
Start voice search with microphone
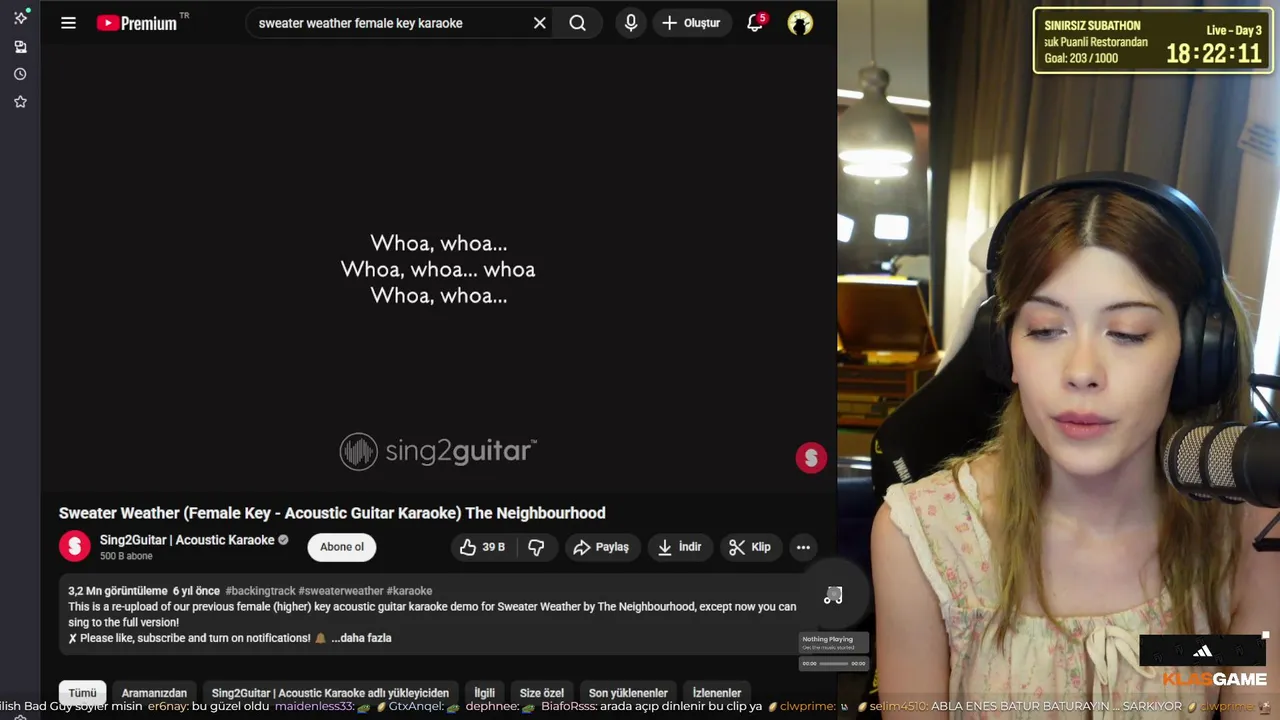pyautogui.click(x=631, y=23)
